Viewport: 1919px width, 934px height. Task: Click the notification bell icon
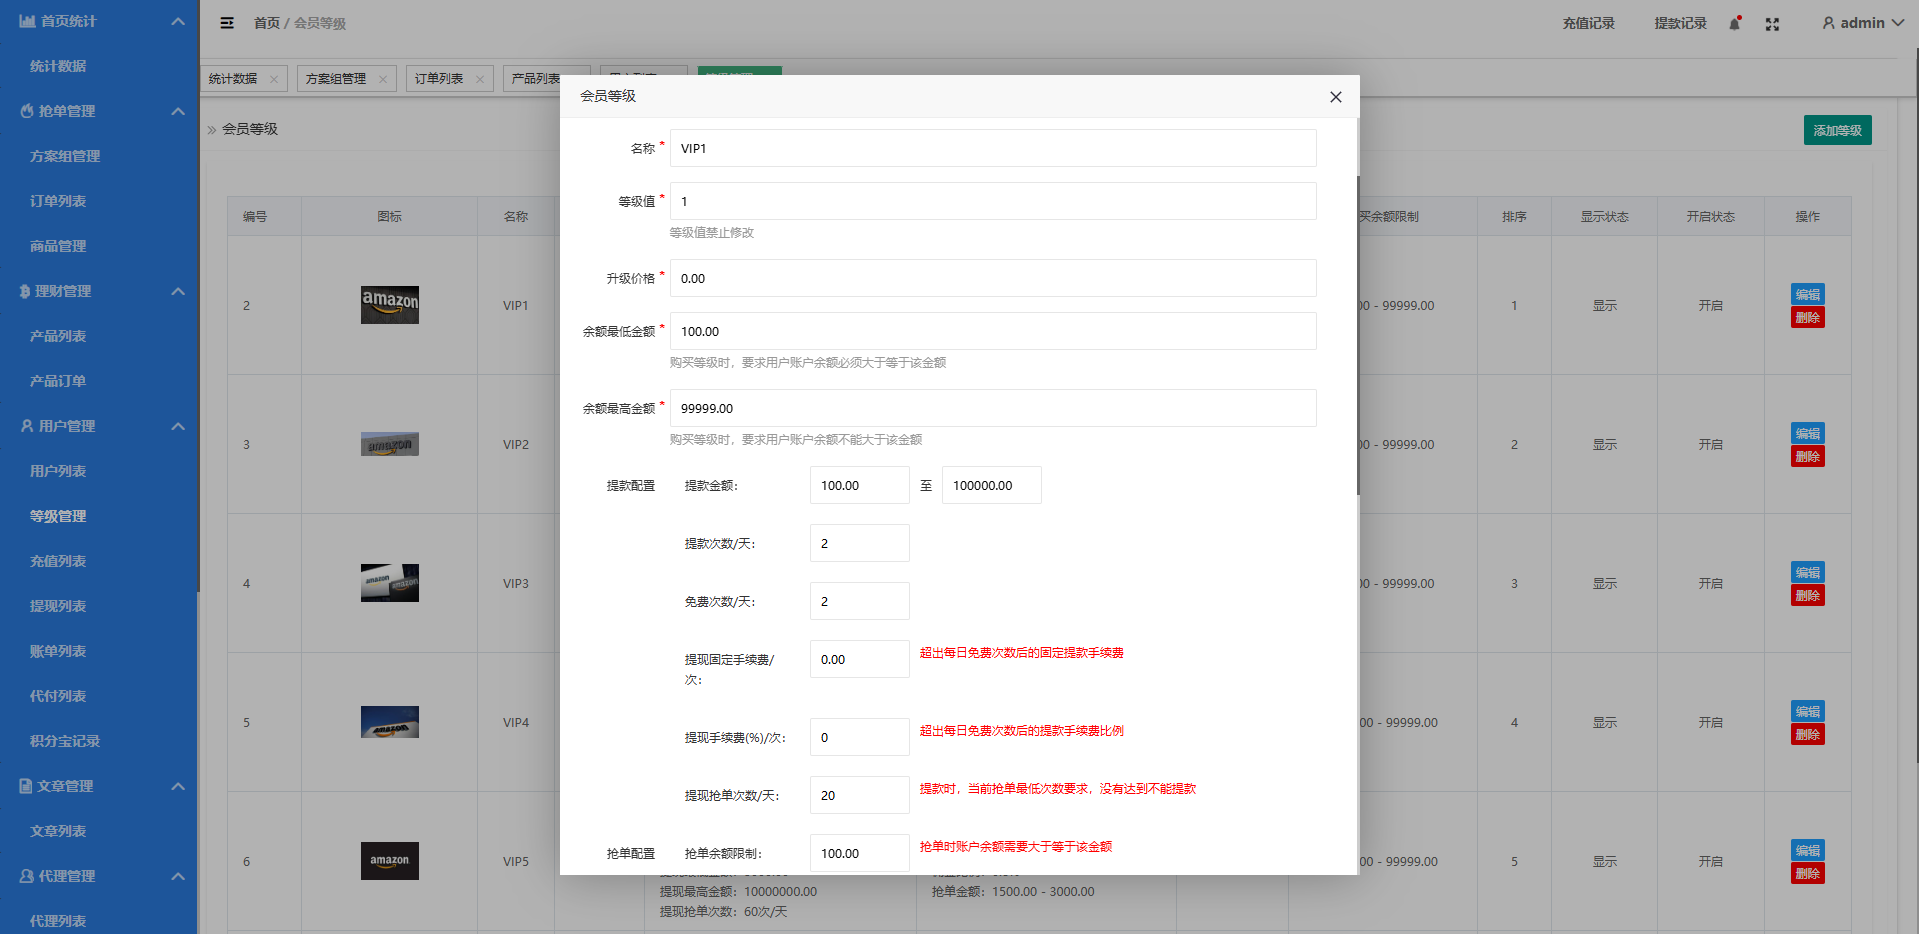click(1735, 23)
